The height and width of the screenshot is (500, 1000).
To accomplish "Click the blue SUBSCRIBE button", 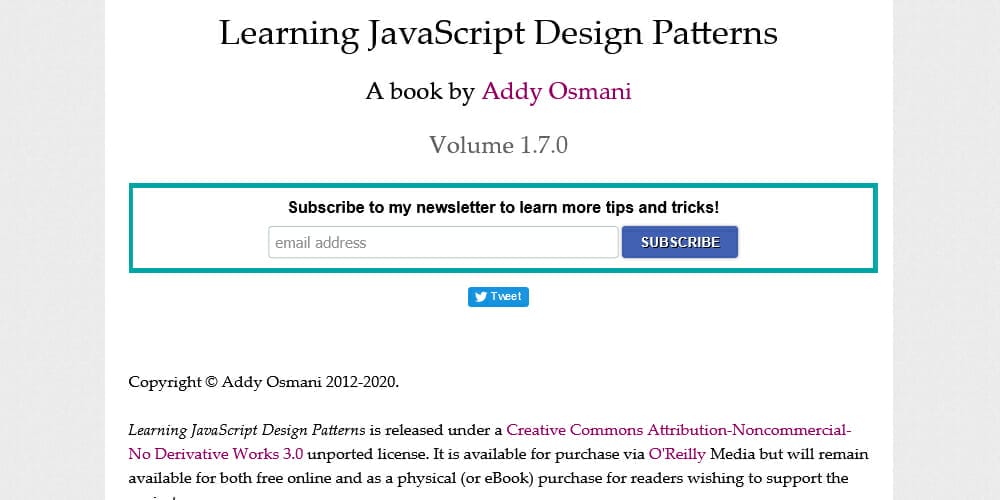I will [680, 242].
